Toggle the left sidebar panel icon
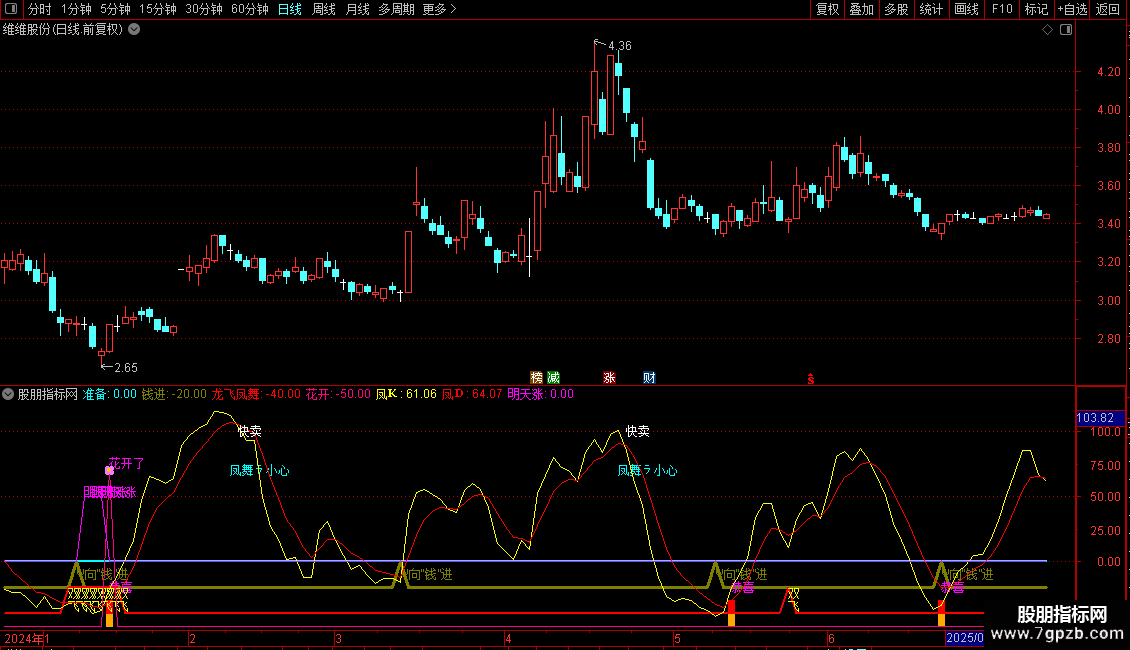This screenshot has height=650, width=1130. point(11,9)
